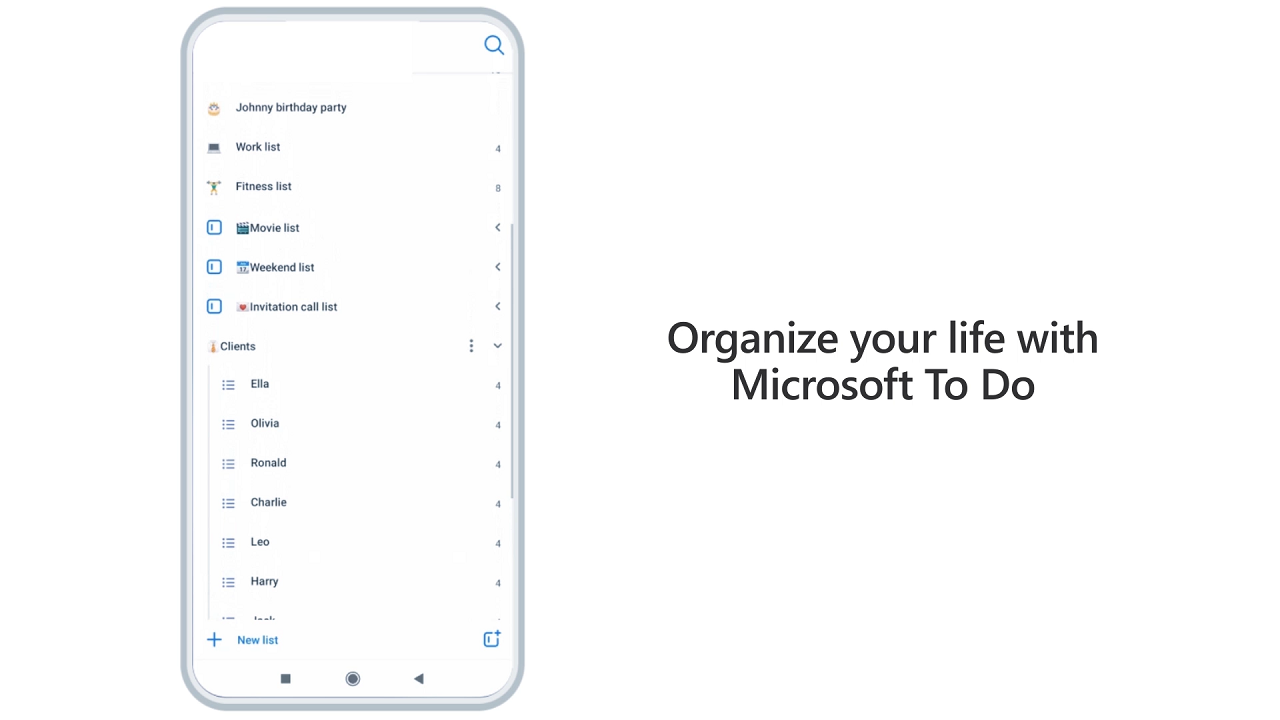Viewport: 1280px width, 720px height.
Task: Check the selection box for Movie list
Action: pos(214,227)
